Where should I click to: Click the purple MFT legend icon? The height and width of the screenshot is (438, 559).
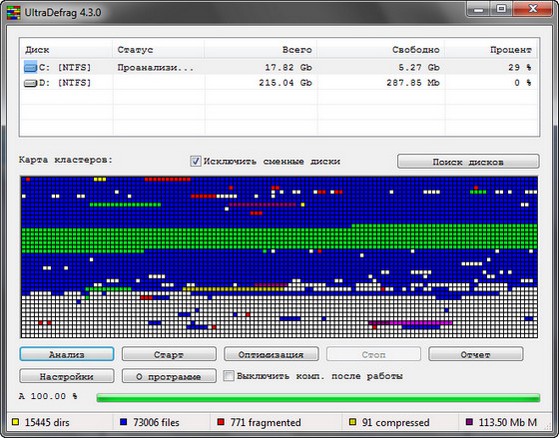[470, 422]
